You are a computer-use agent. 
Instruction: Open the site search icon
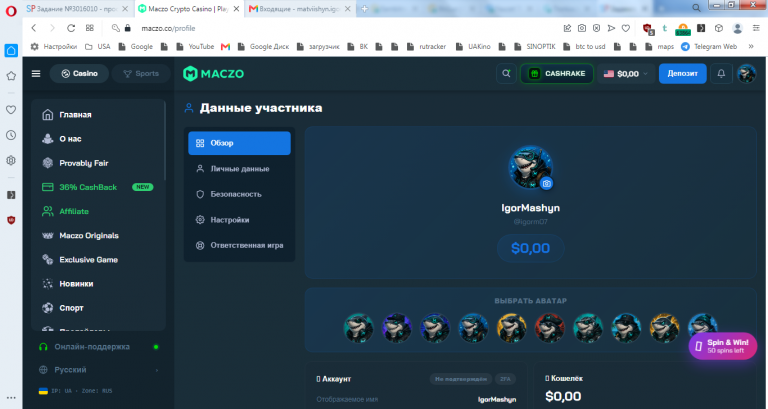coord(506,73)
